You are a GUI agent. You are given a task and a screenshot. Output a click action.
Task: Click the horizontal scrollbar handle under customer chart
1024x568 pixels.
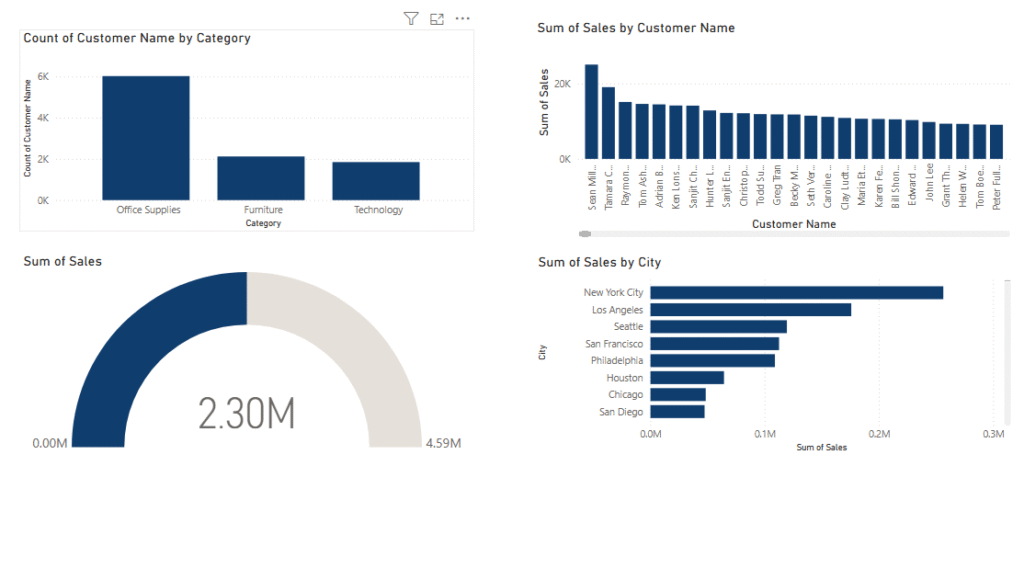[585, 234]
